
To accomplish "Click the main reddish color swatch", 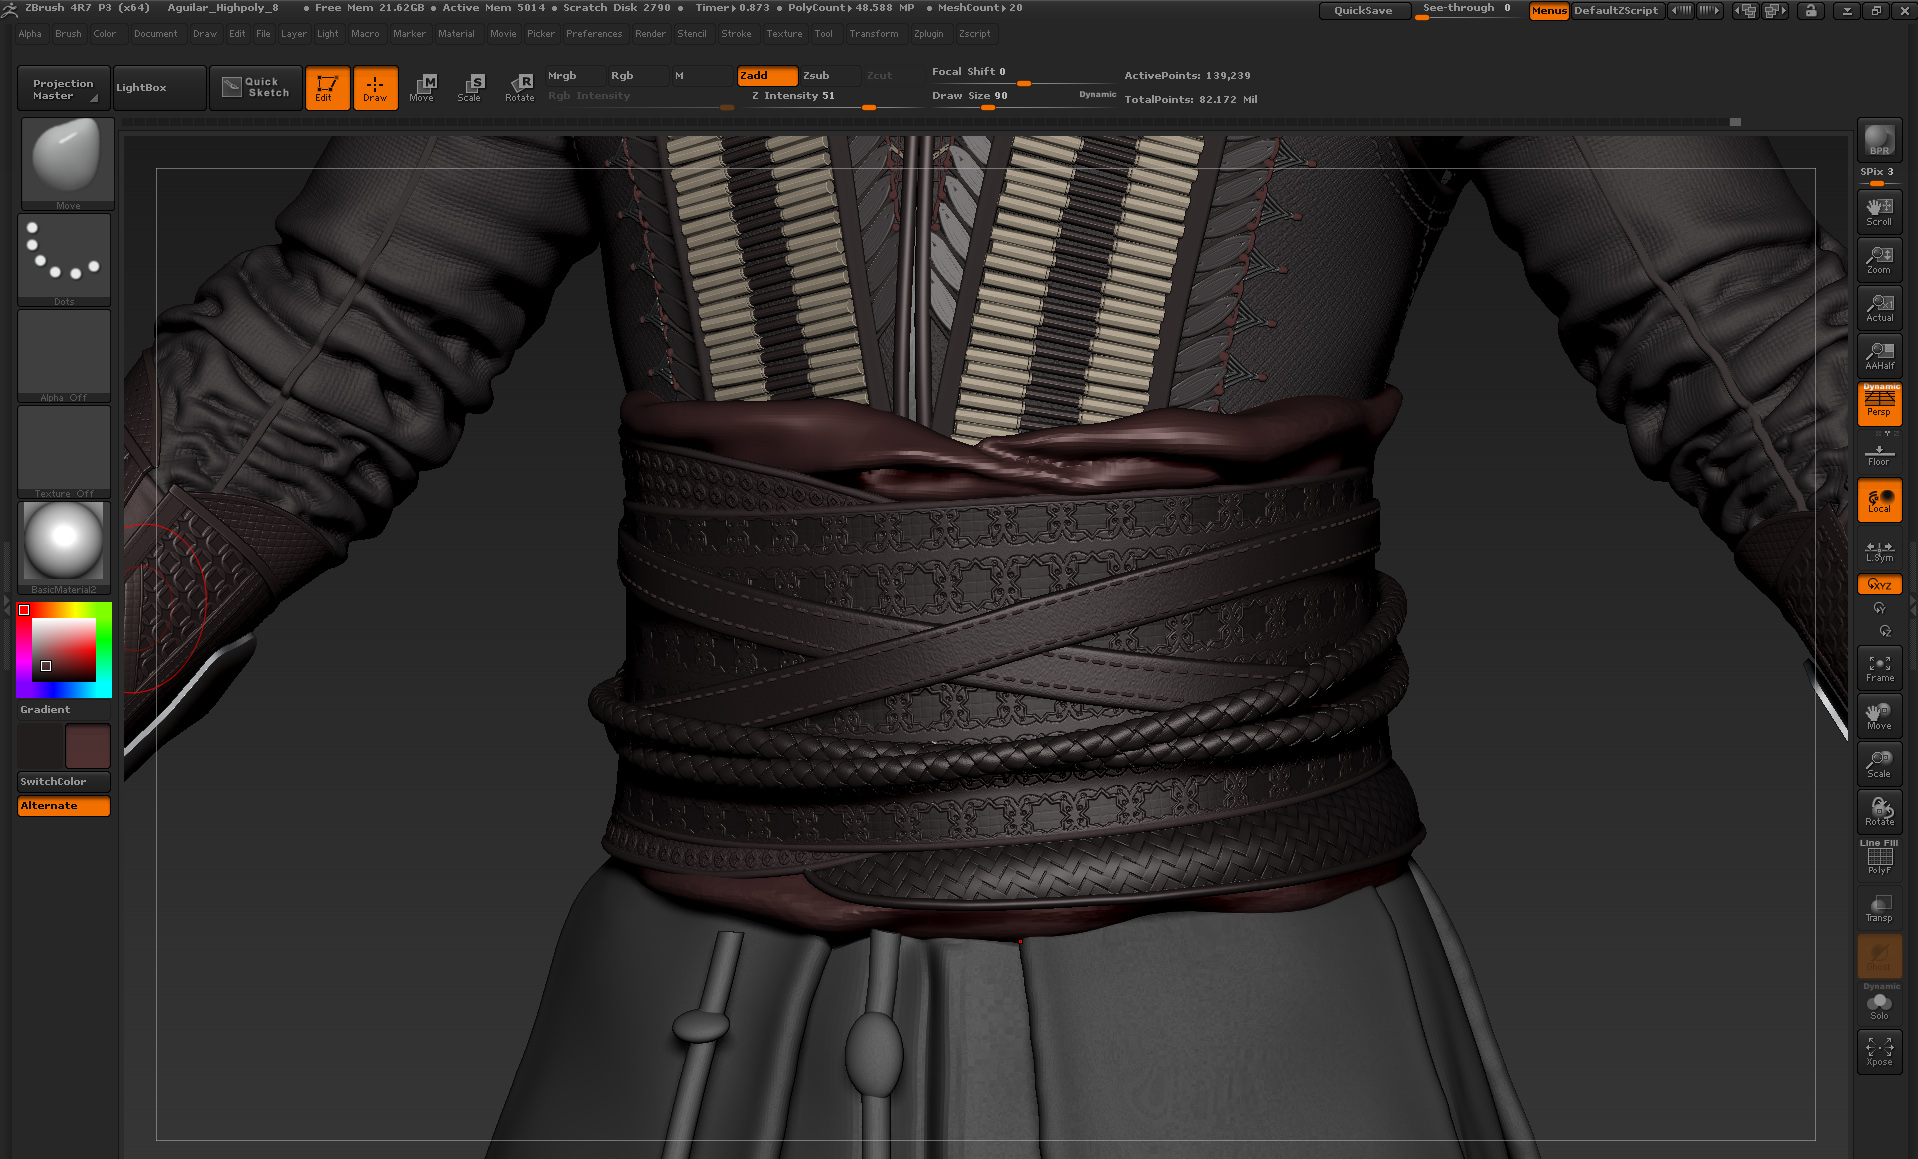I will pyautogui.click(x=87, y=746).
